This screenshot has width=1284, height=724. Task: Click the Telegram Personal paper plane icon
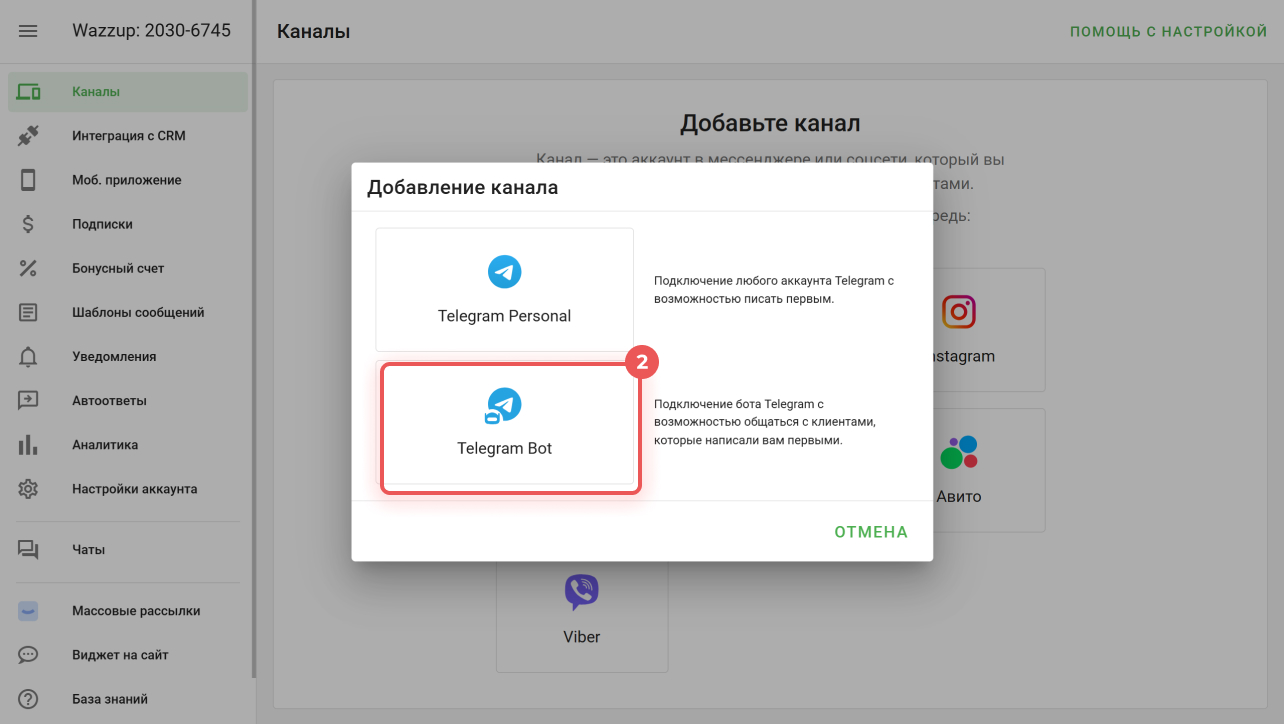coord(504,272)
